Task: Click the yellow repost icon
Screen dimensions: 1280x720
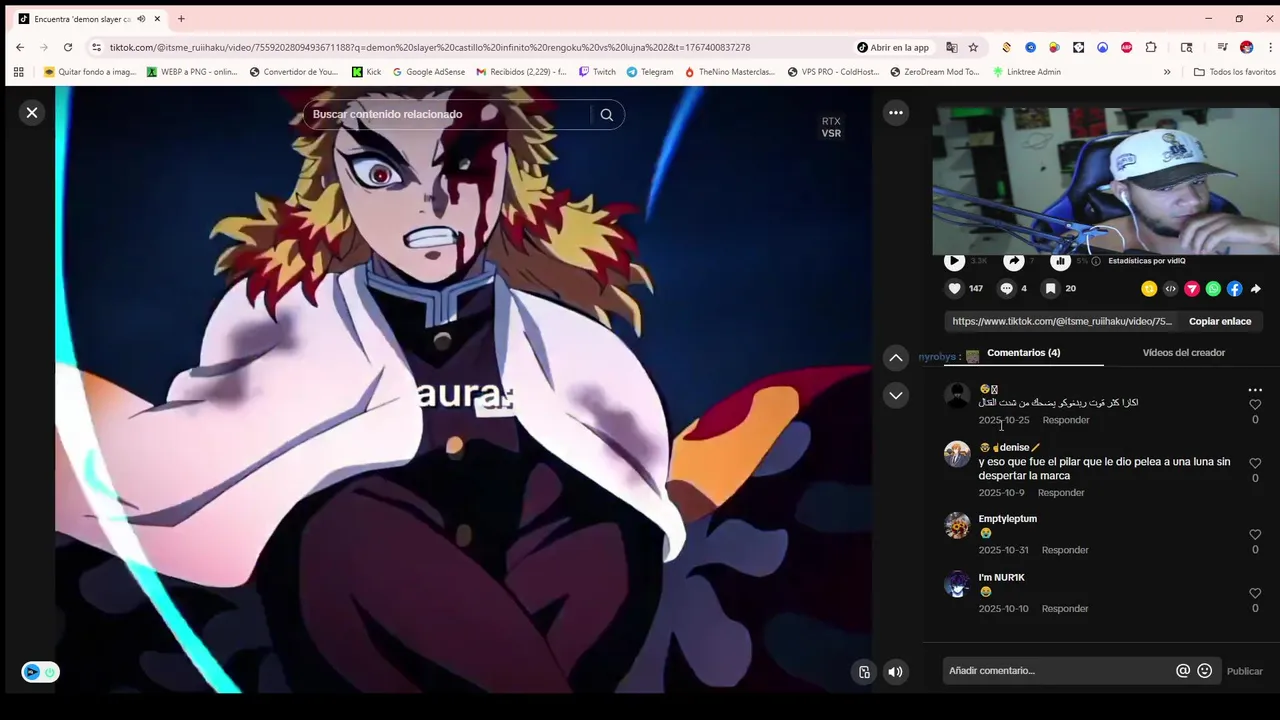Action: 1149,289
